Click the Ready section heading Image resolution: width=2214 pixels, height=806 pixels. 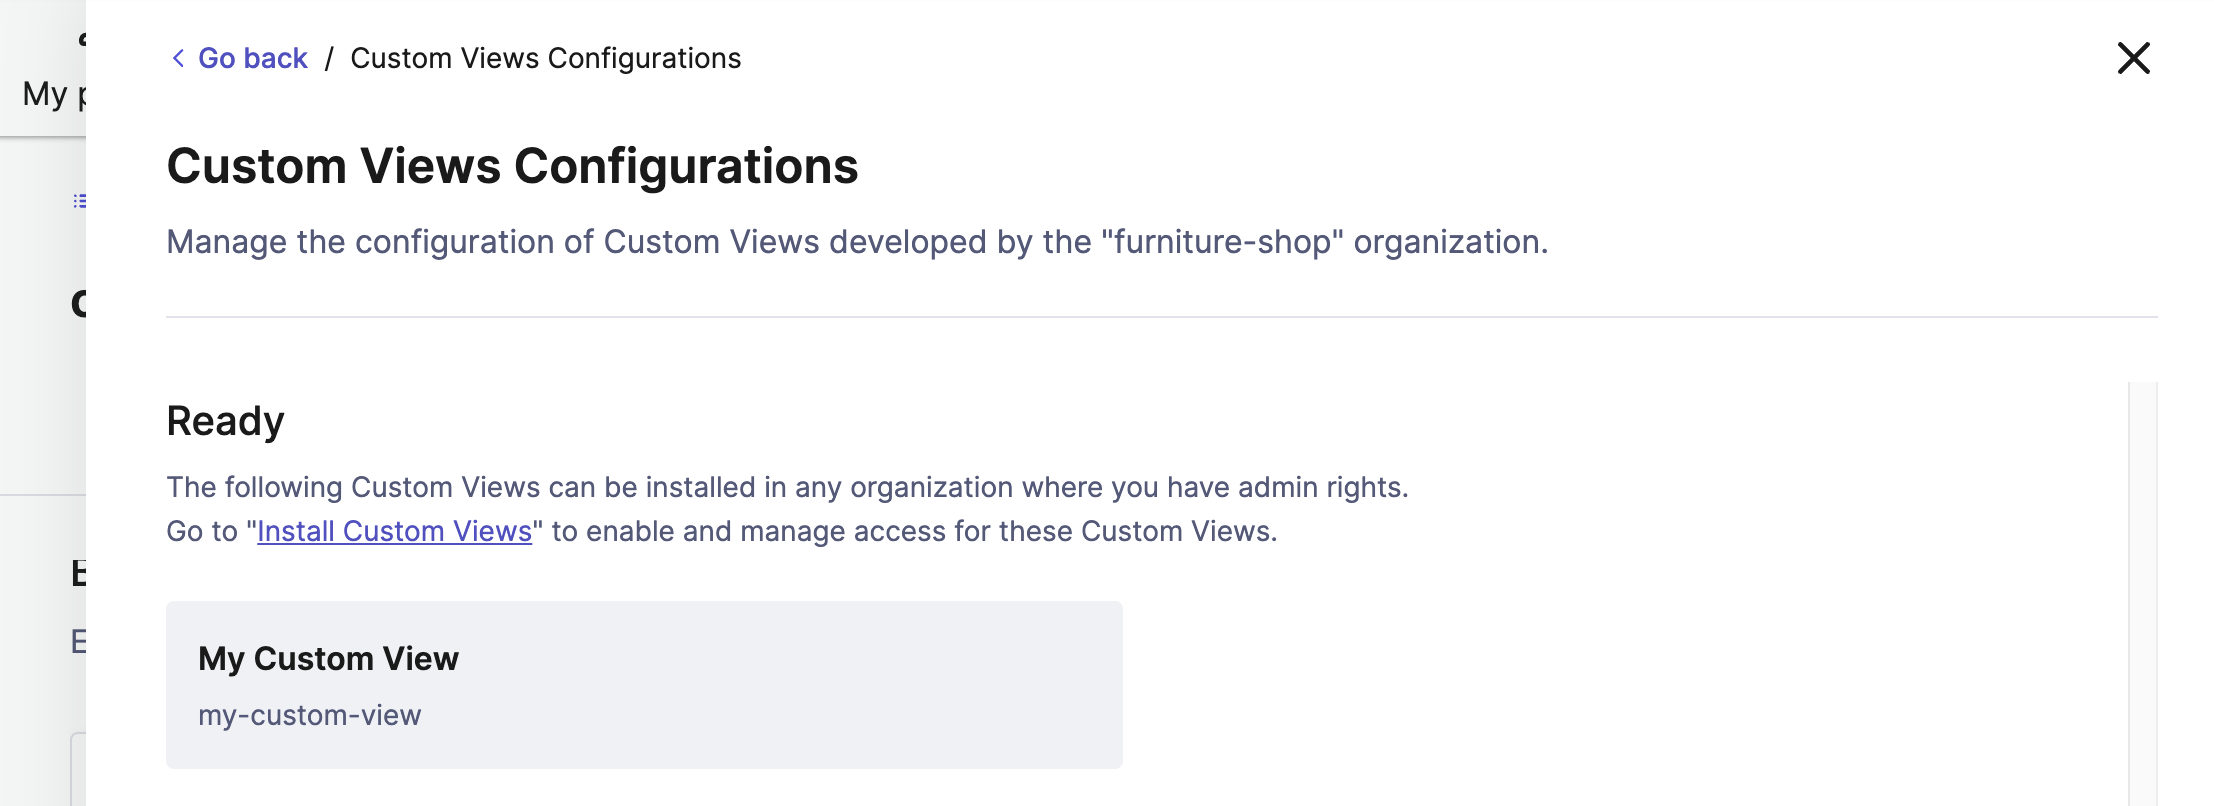225,421
